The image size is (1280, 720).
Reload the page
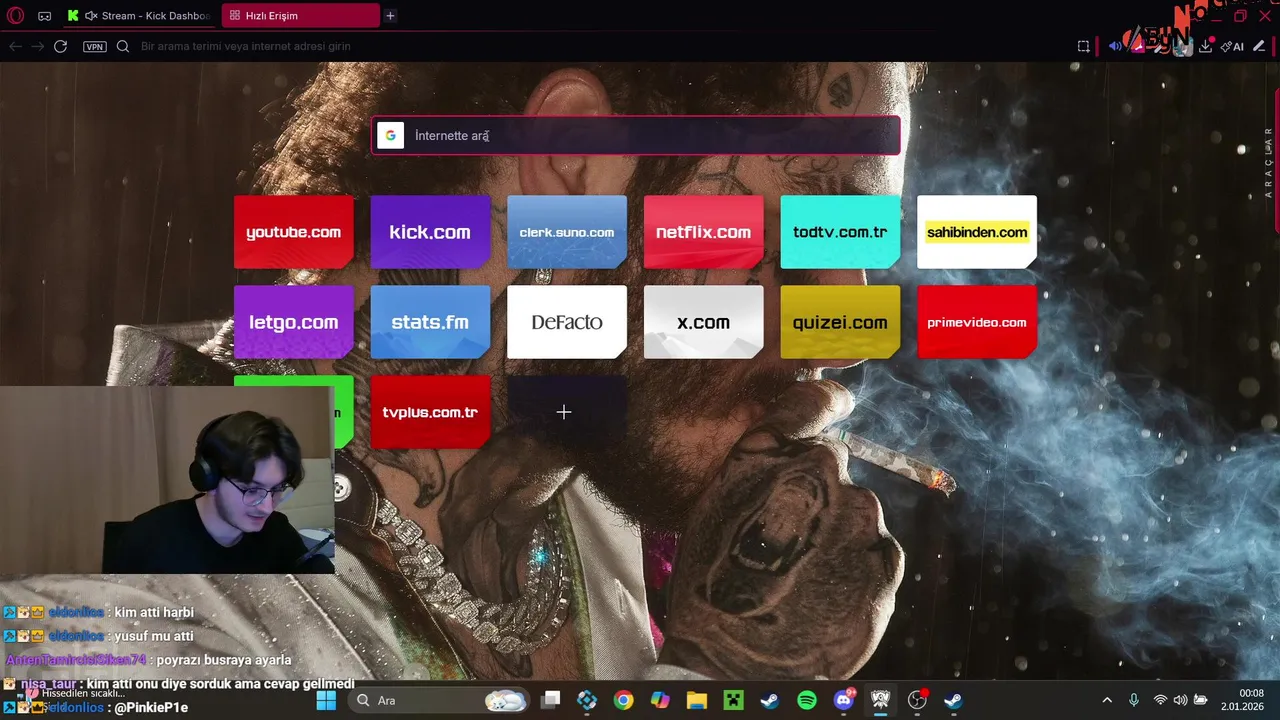(60, 46)
